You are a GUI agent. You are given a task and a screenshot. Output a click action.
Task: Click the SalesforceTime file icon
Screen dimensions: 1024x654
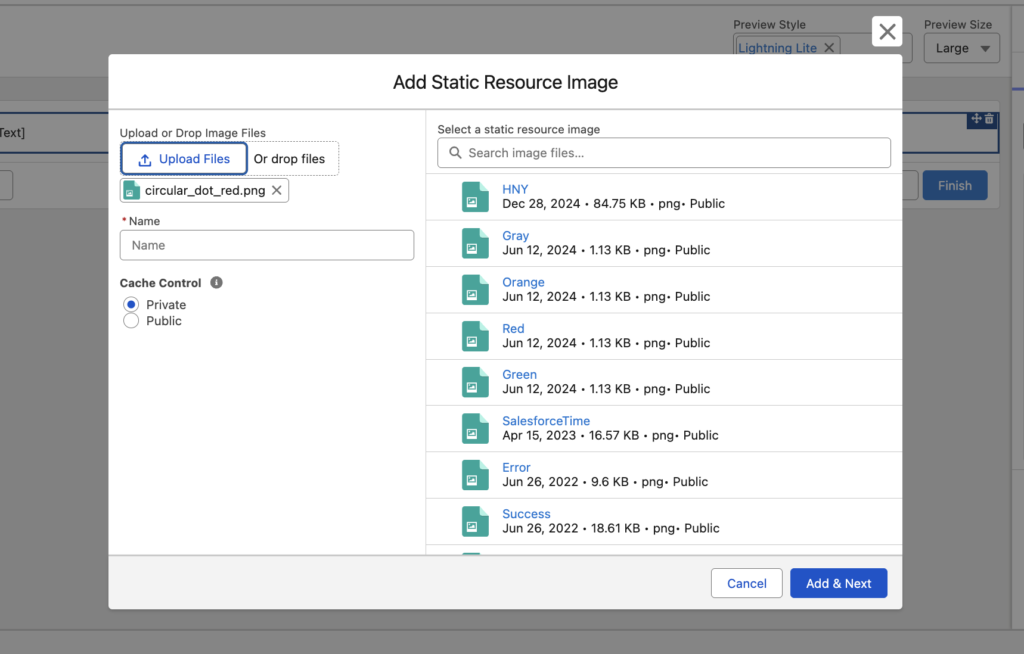(475, 429)
